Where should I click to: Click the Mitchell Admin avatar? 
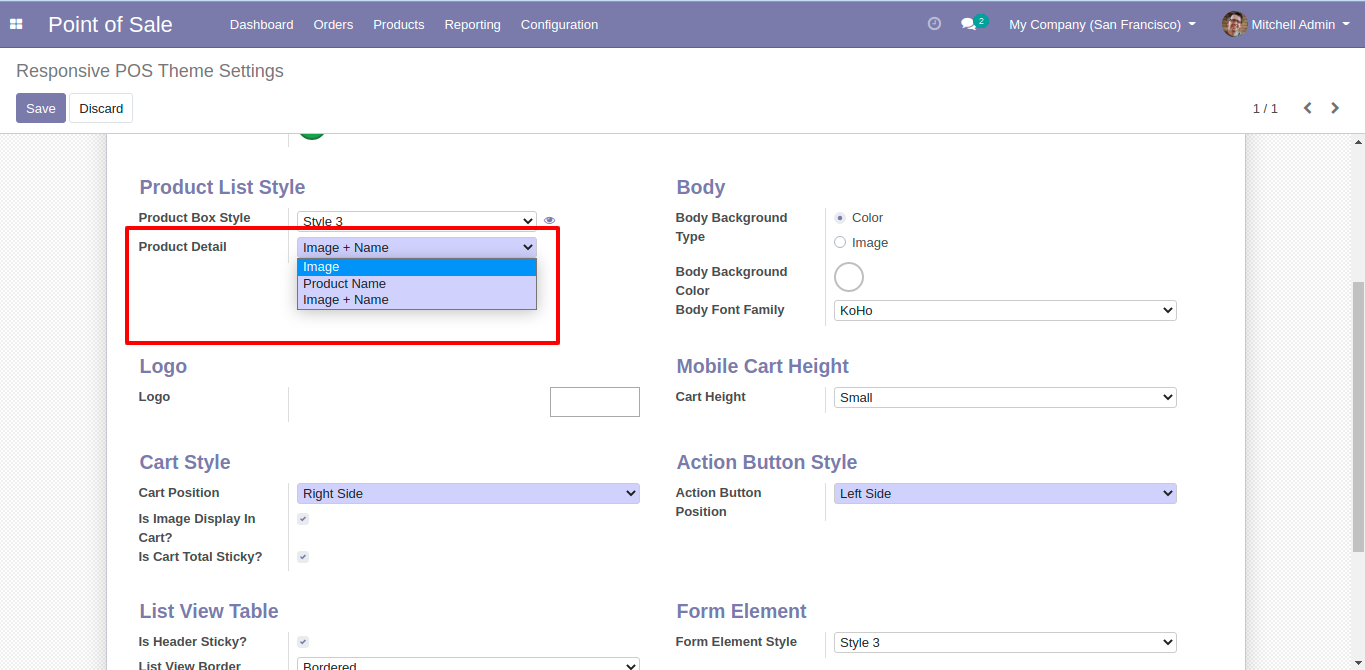(1234, 24)
